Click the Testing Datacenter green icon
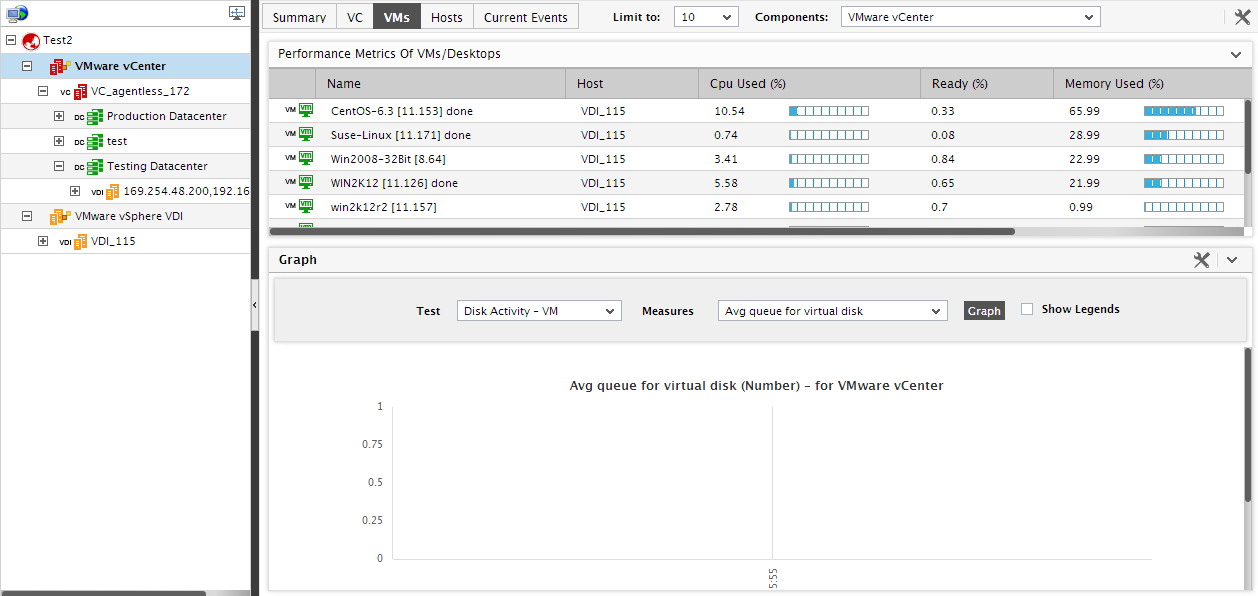The width and height of the screenshot is (1258, 596). [x=96, y=166]
